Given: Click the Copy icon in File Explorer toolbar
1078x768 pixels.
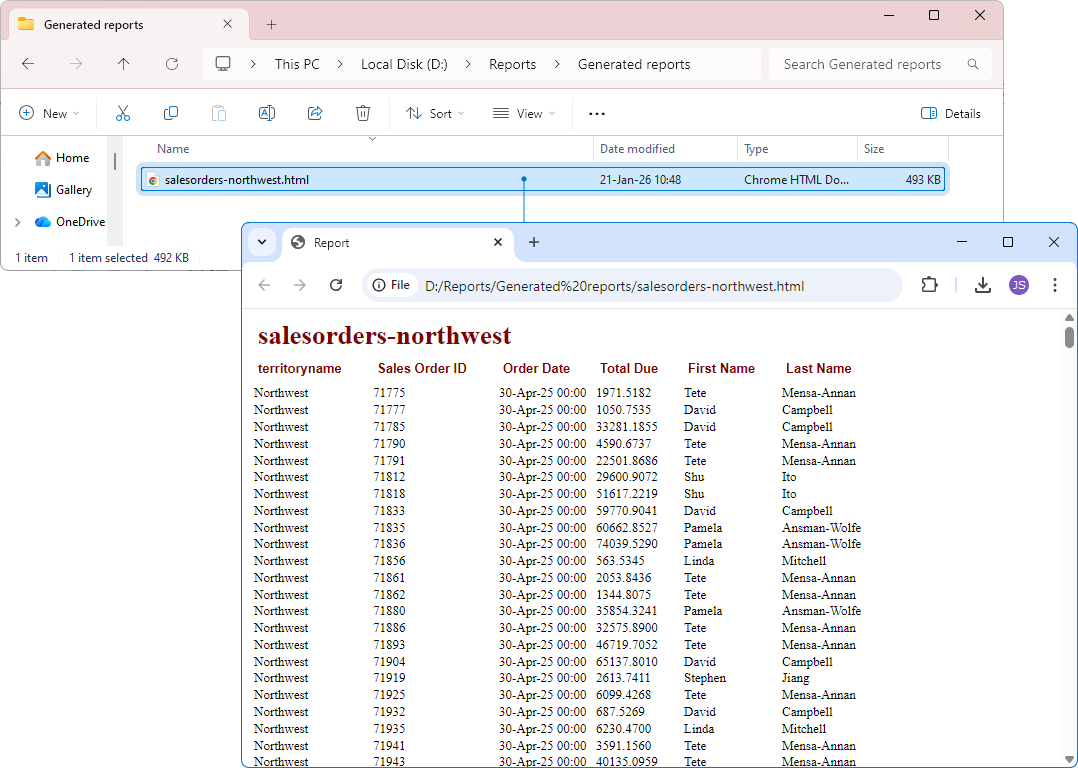Looking at the screenshot, I should click(x=170, y=113).
